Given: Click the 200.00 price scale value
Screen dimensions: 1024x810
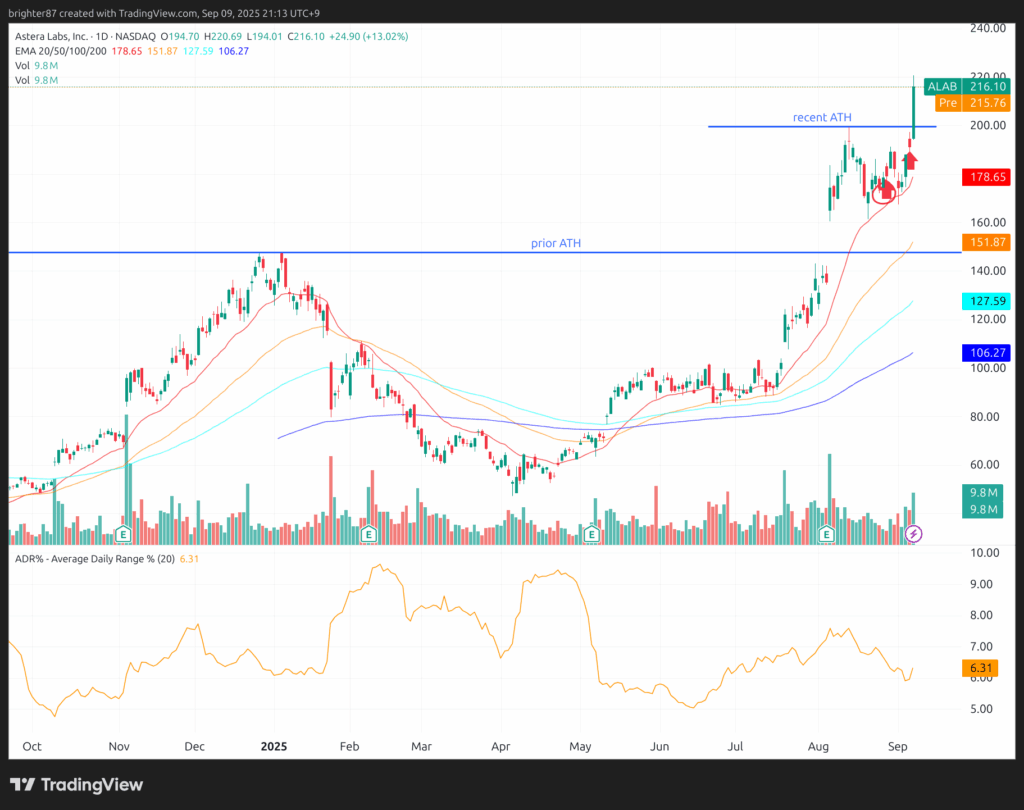Looking at the screenshot, I should click(987, 125).
